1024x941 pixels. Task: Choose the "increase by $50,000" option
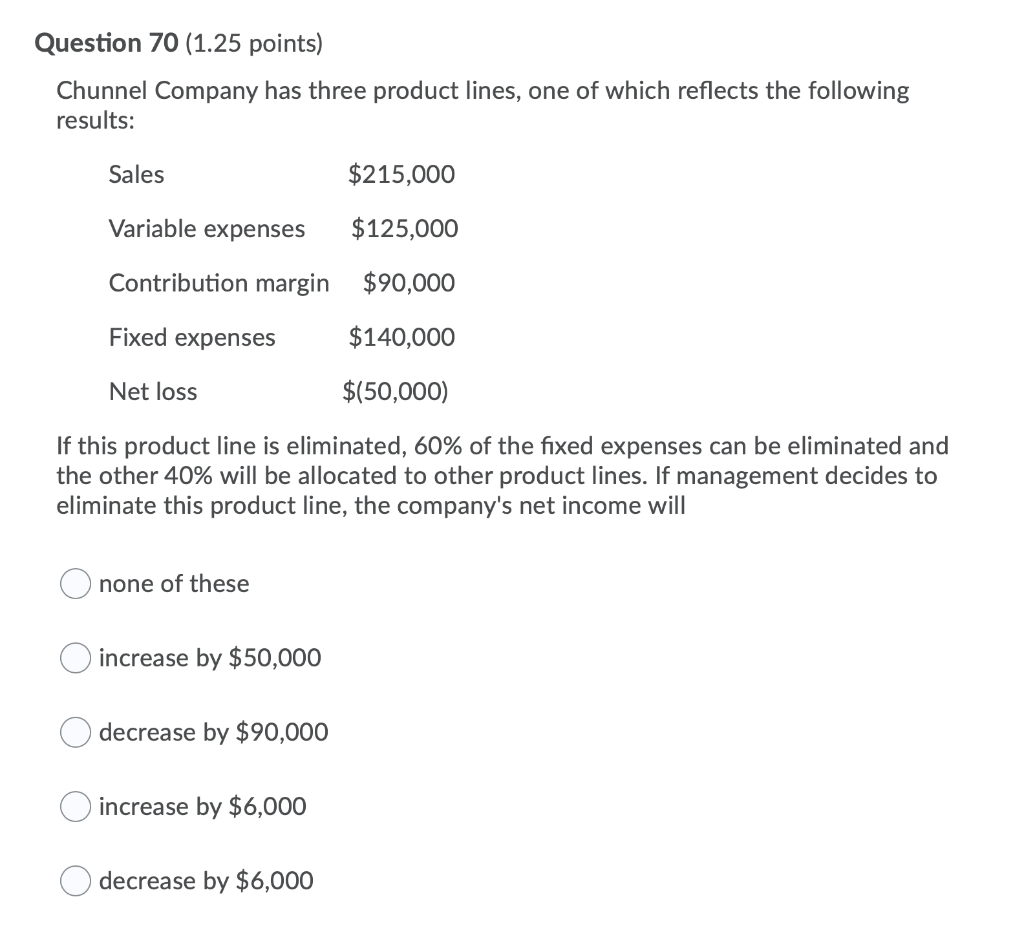pos(75,658)
